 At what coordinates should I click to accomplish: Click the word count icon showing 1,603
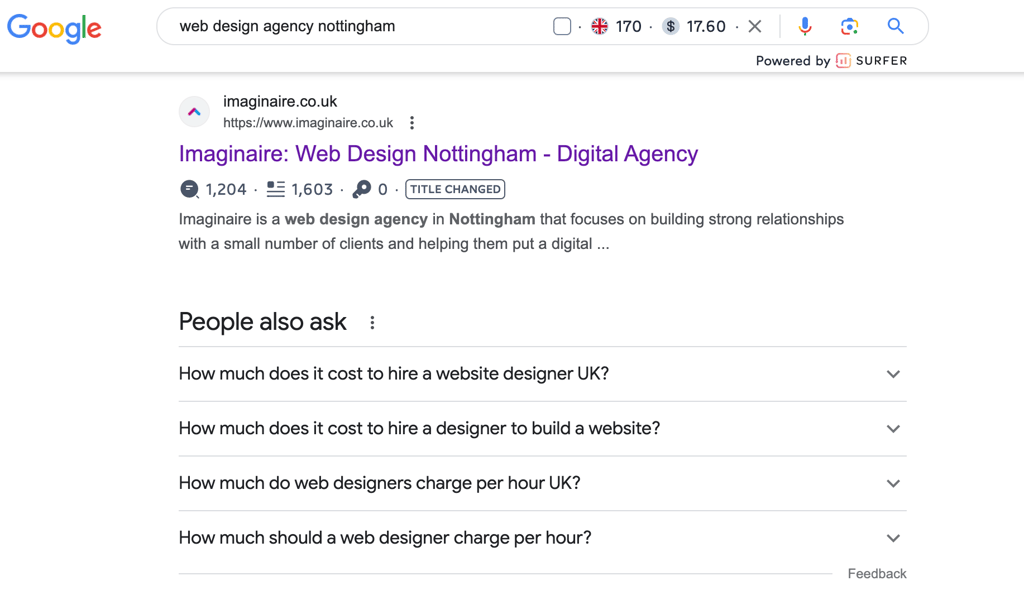click(x=276, y=189)
